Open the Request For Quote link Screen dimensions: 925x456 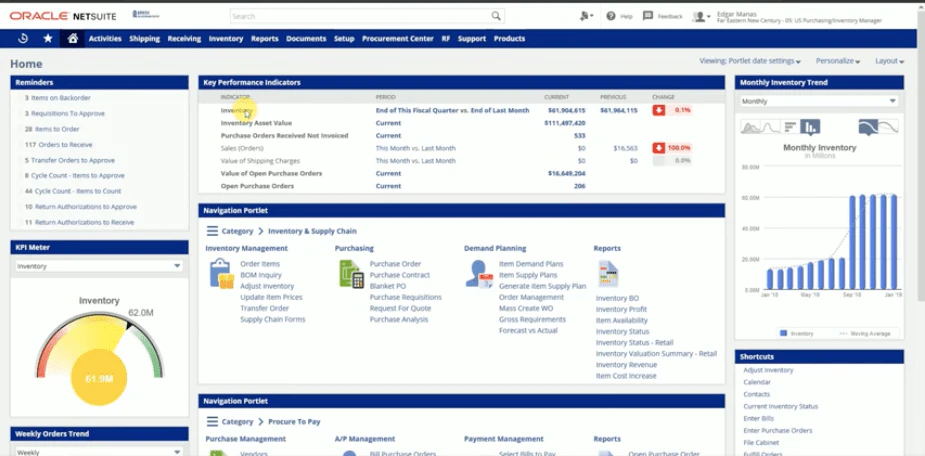pos(400,308)
